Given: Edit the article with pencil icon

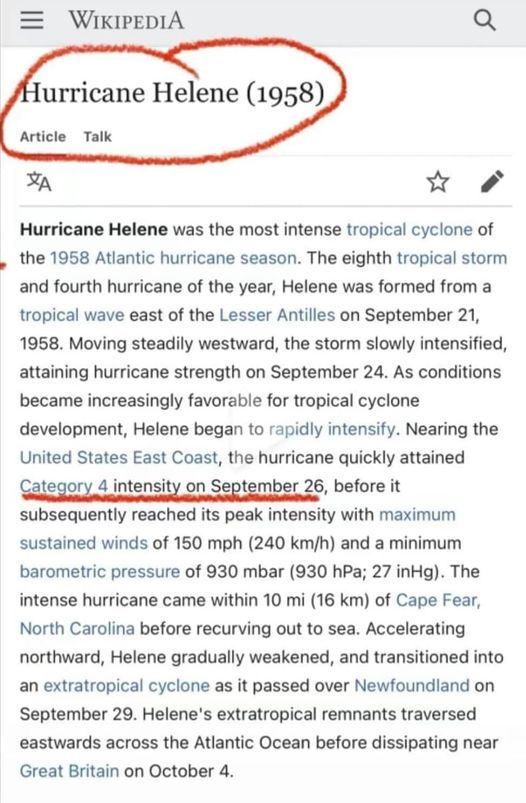Looking at the screenshot, I should point(492,181).
